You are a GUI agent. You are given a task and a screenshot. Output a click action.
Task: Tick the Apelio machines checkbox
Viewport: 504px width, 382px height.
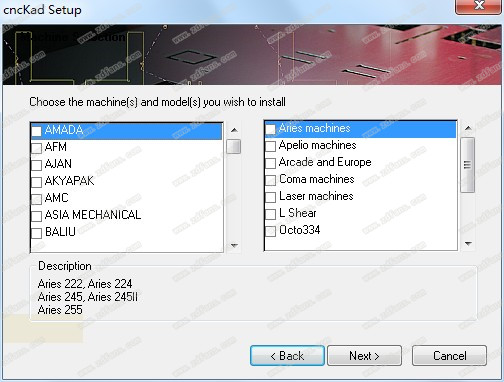pos(271,146)
